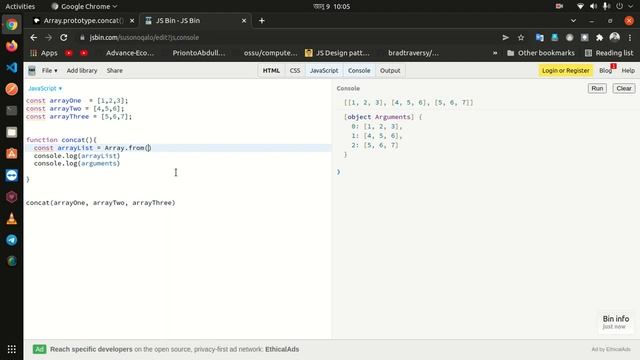Toggle the Output panel
The image size is (640, 360).
pyautogui.click(x=390, y=71)
